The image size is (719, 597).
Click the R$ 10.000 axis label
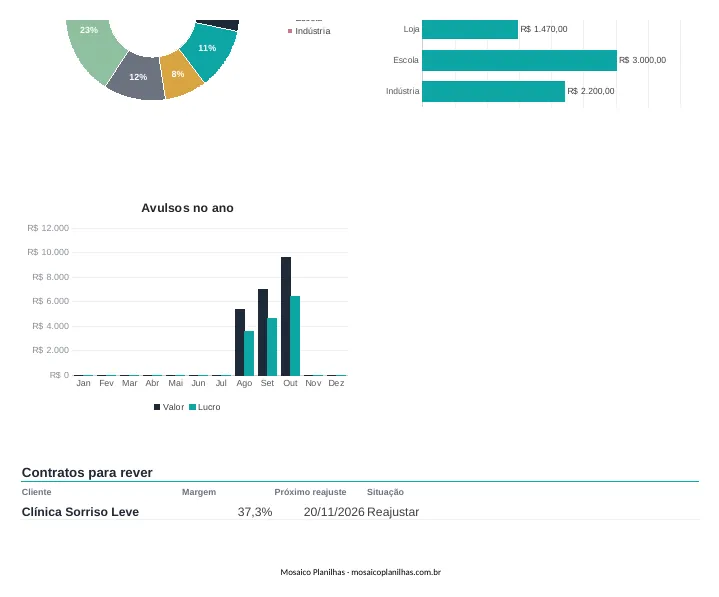(48, 252)
